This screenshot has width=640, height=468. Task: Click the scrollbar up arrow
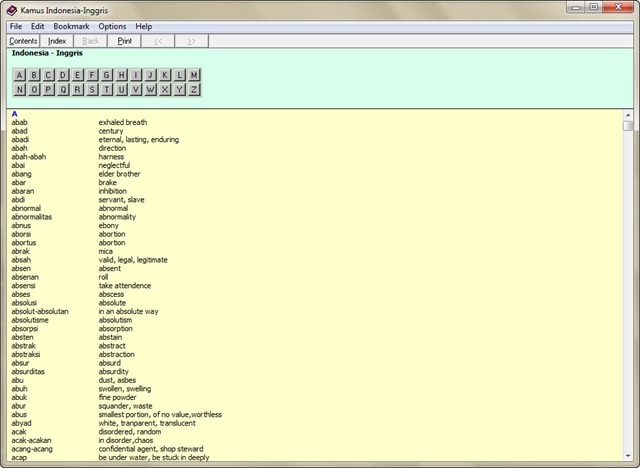pyautogui.click(x=628, y=115)
